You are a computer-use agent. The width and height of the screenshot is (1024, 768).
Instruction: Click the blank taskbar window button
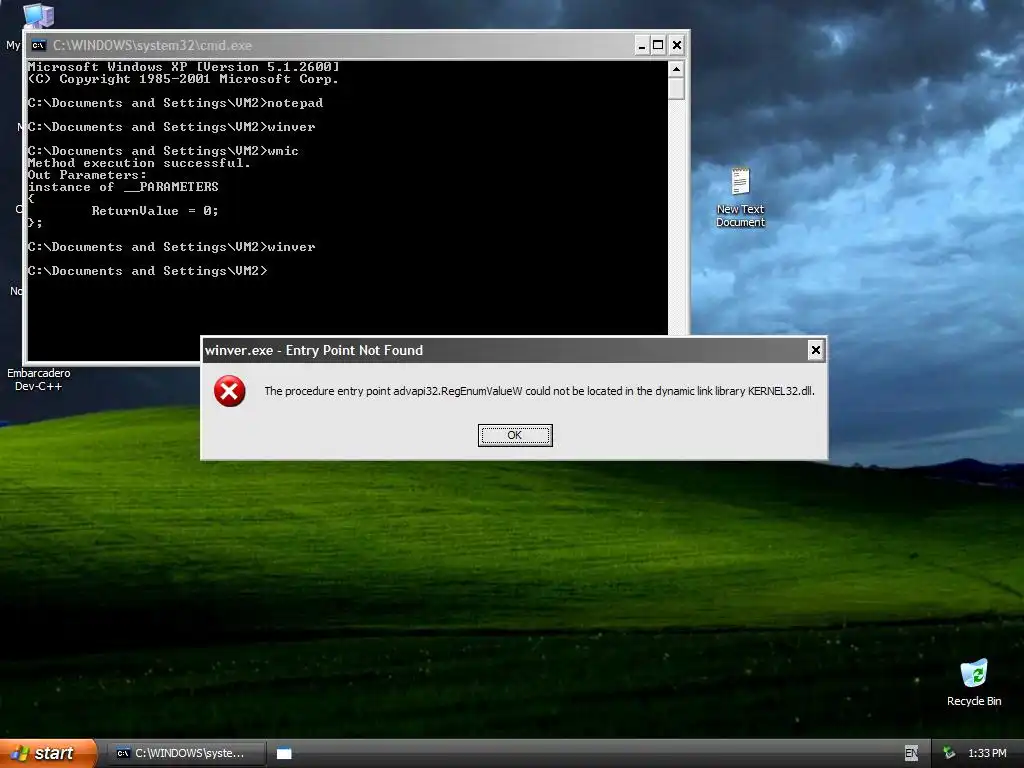coord(284,754)
